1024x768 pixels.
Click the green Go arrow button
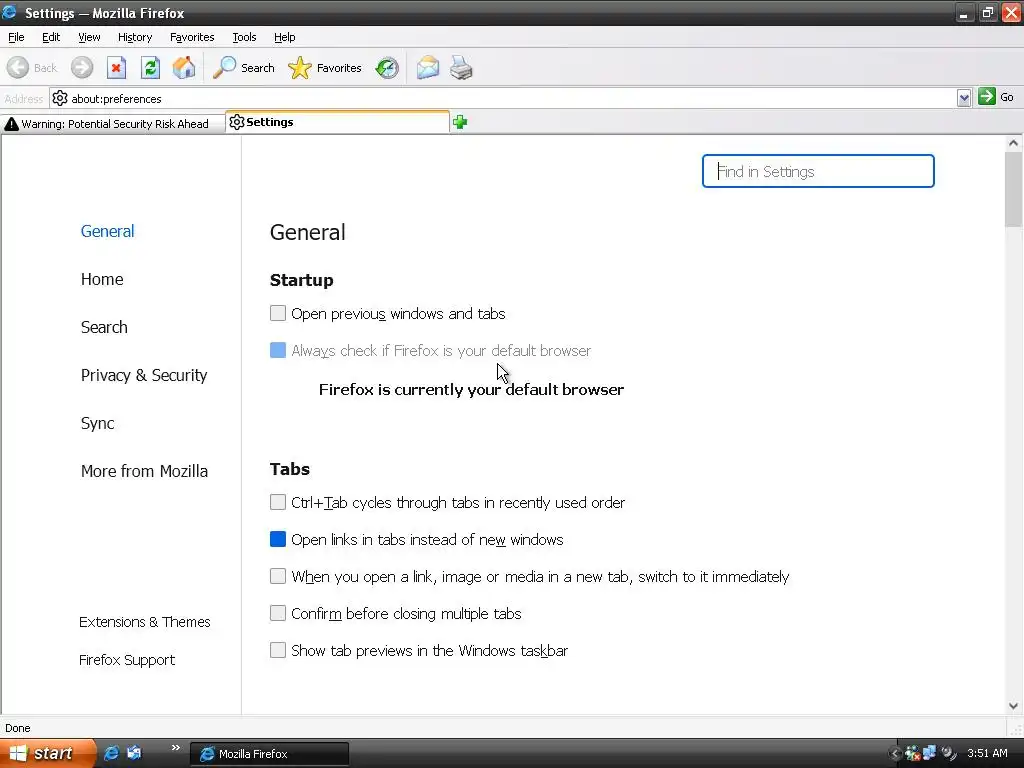tap(987, 97)
